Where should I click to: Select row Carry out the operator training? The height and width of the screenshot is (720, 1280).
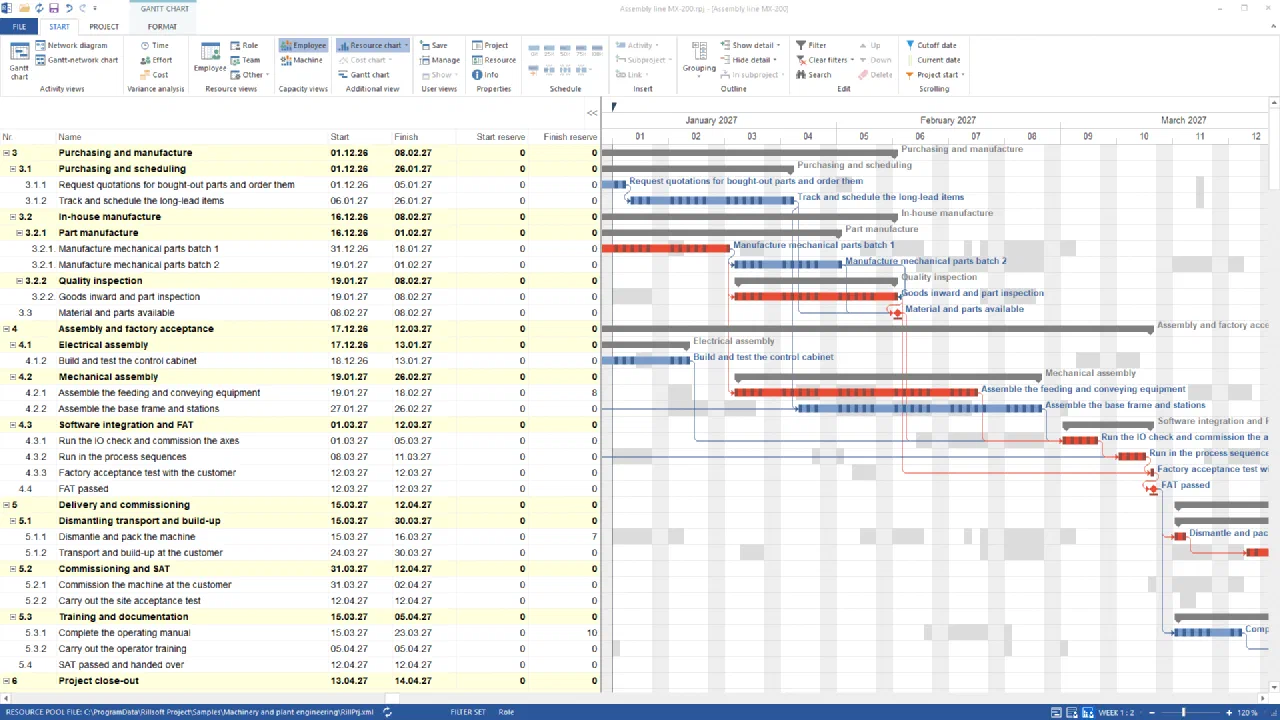point(300,649)
